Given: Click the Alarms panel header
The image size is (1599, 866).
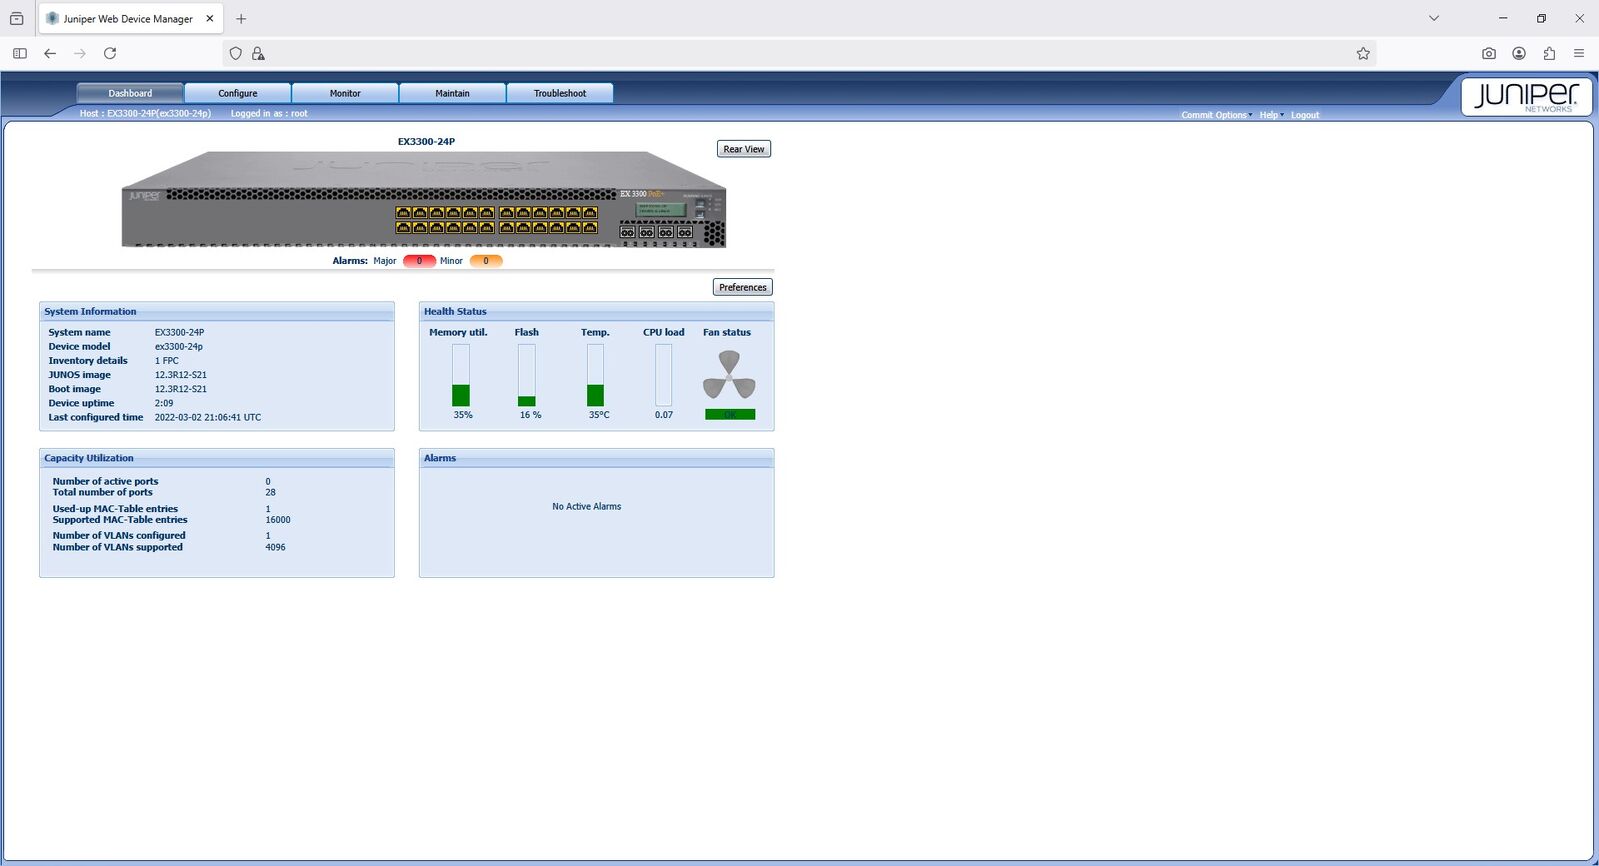Looking at the screenshot, I should 596,458.
